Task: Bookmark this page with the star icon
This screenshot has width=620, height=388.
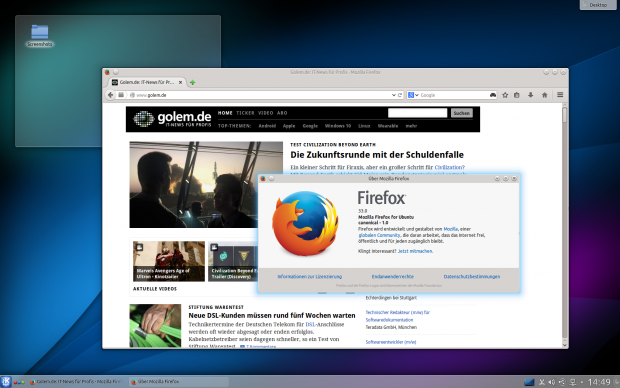Action: (x=505, y=95)
